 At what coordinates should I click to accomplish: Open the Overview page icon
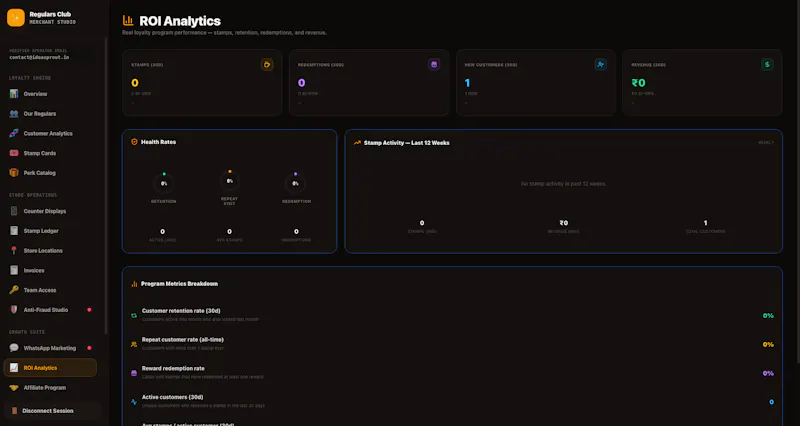14,94
